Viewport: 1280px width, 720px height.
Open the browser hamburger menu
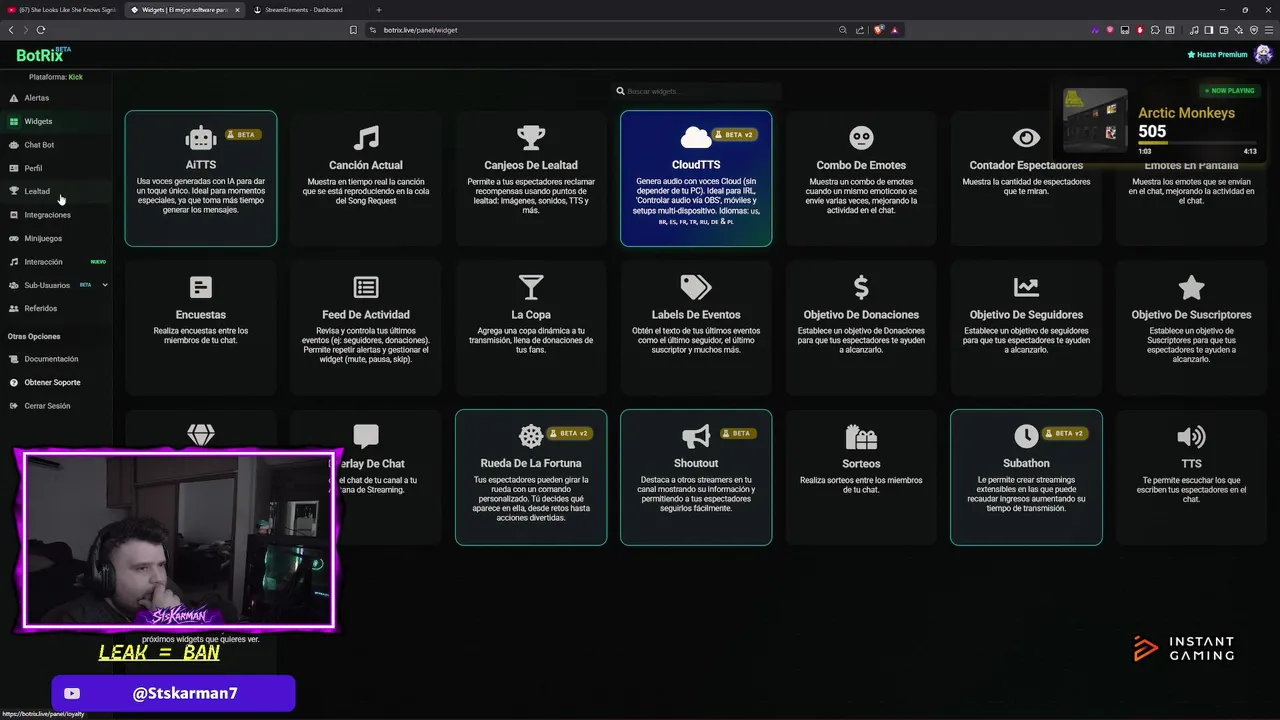tap(1269, 30)
